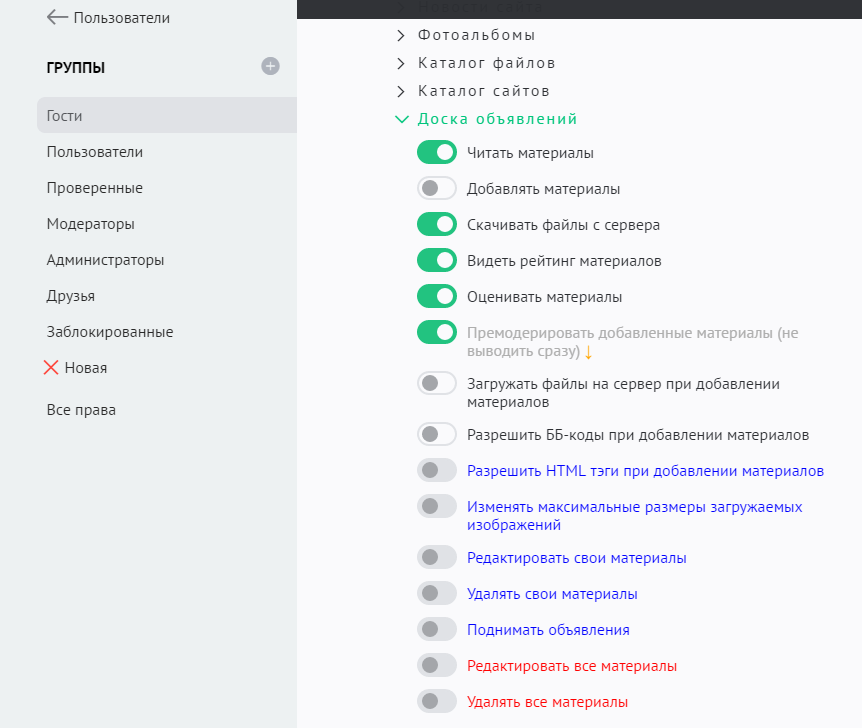Click the plus icon to add group
The height and width of the screenshot is (728, 862).
click(270, 66)
